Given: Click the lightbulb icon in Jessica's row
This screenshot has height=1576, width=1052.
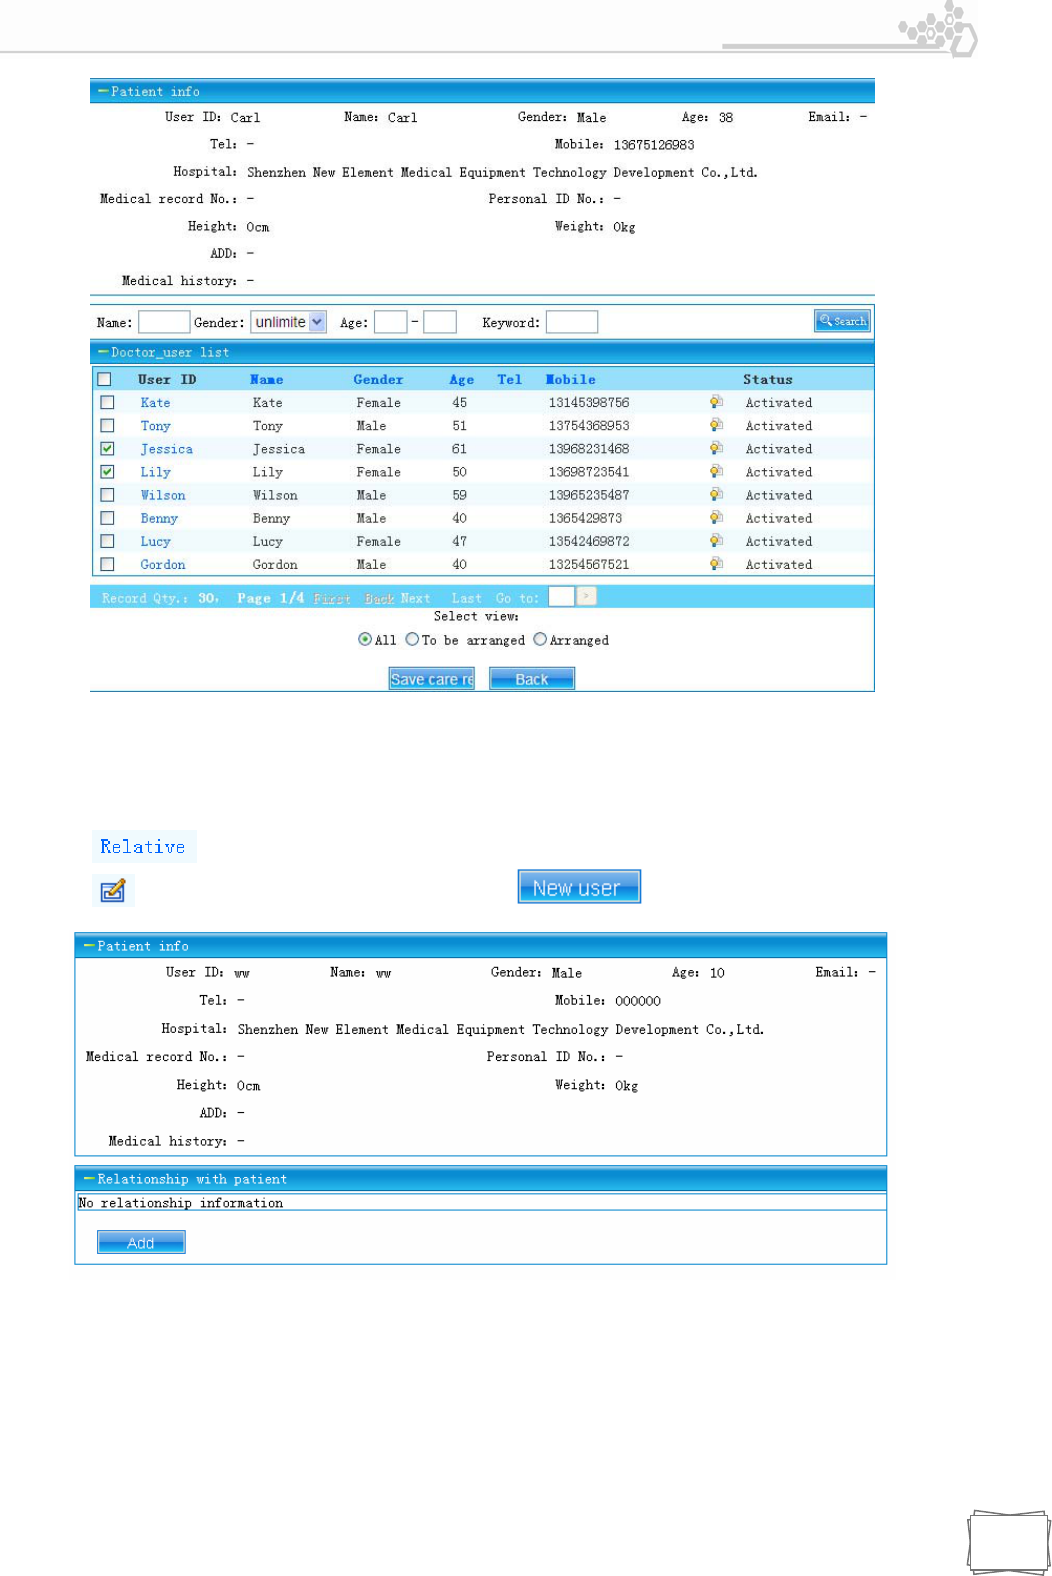Looking at the screenshot, I should [716, 449].
